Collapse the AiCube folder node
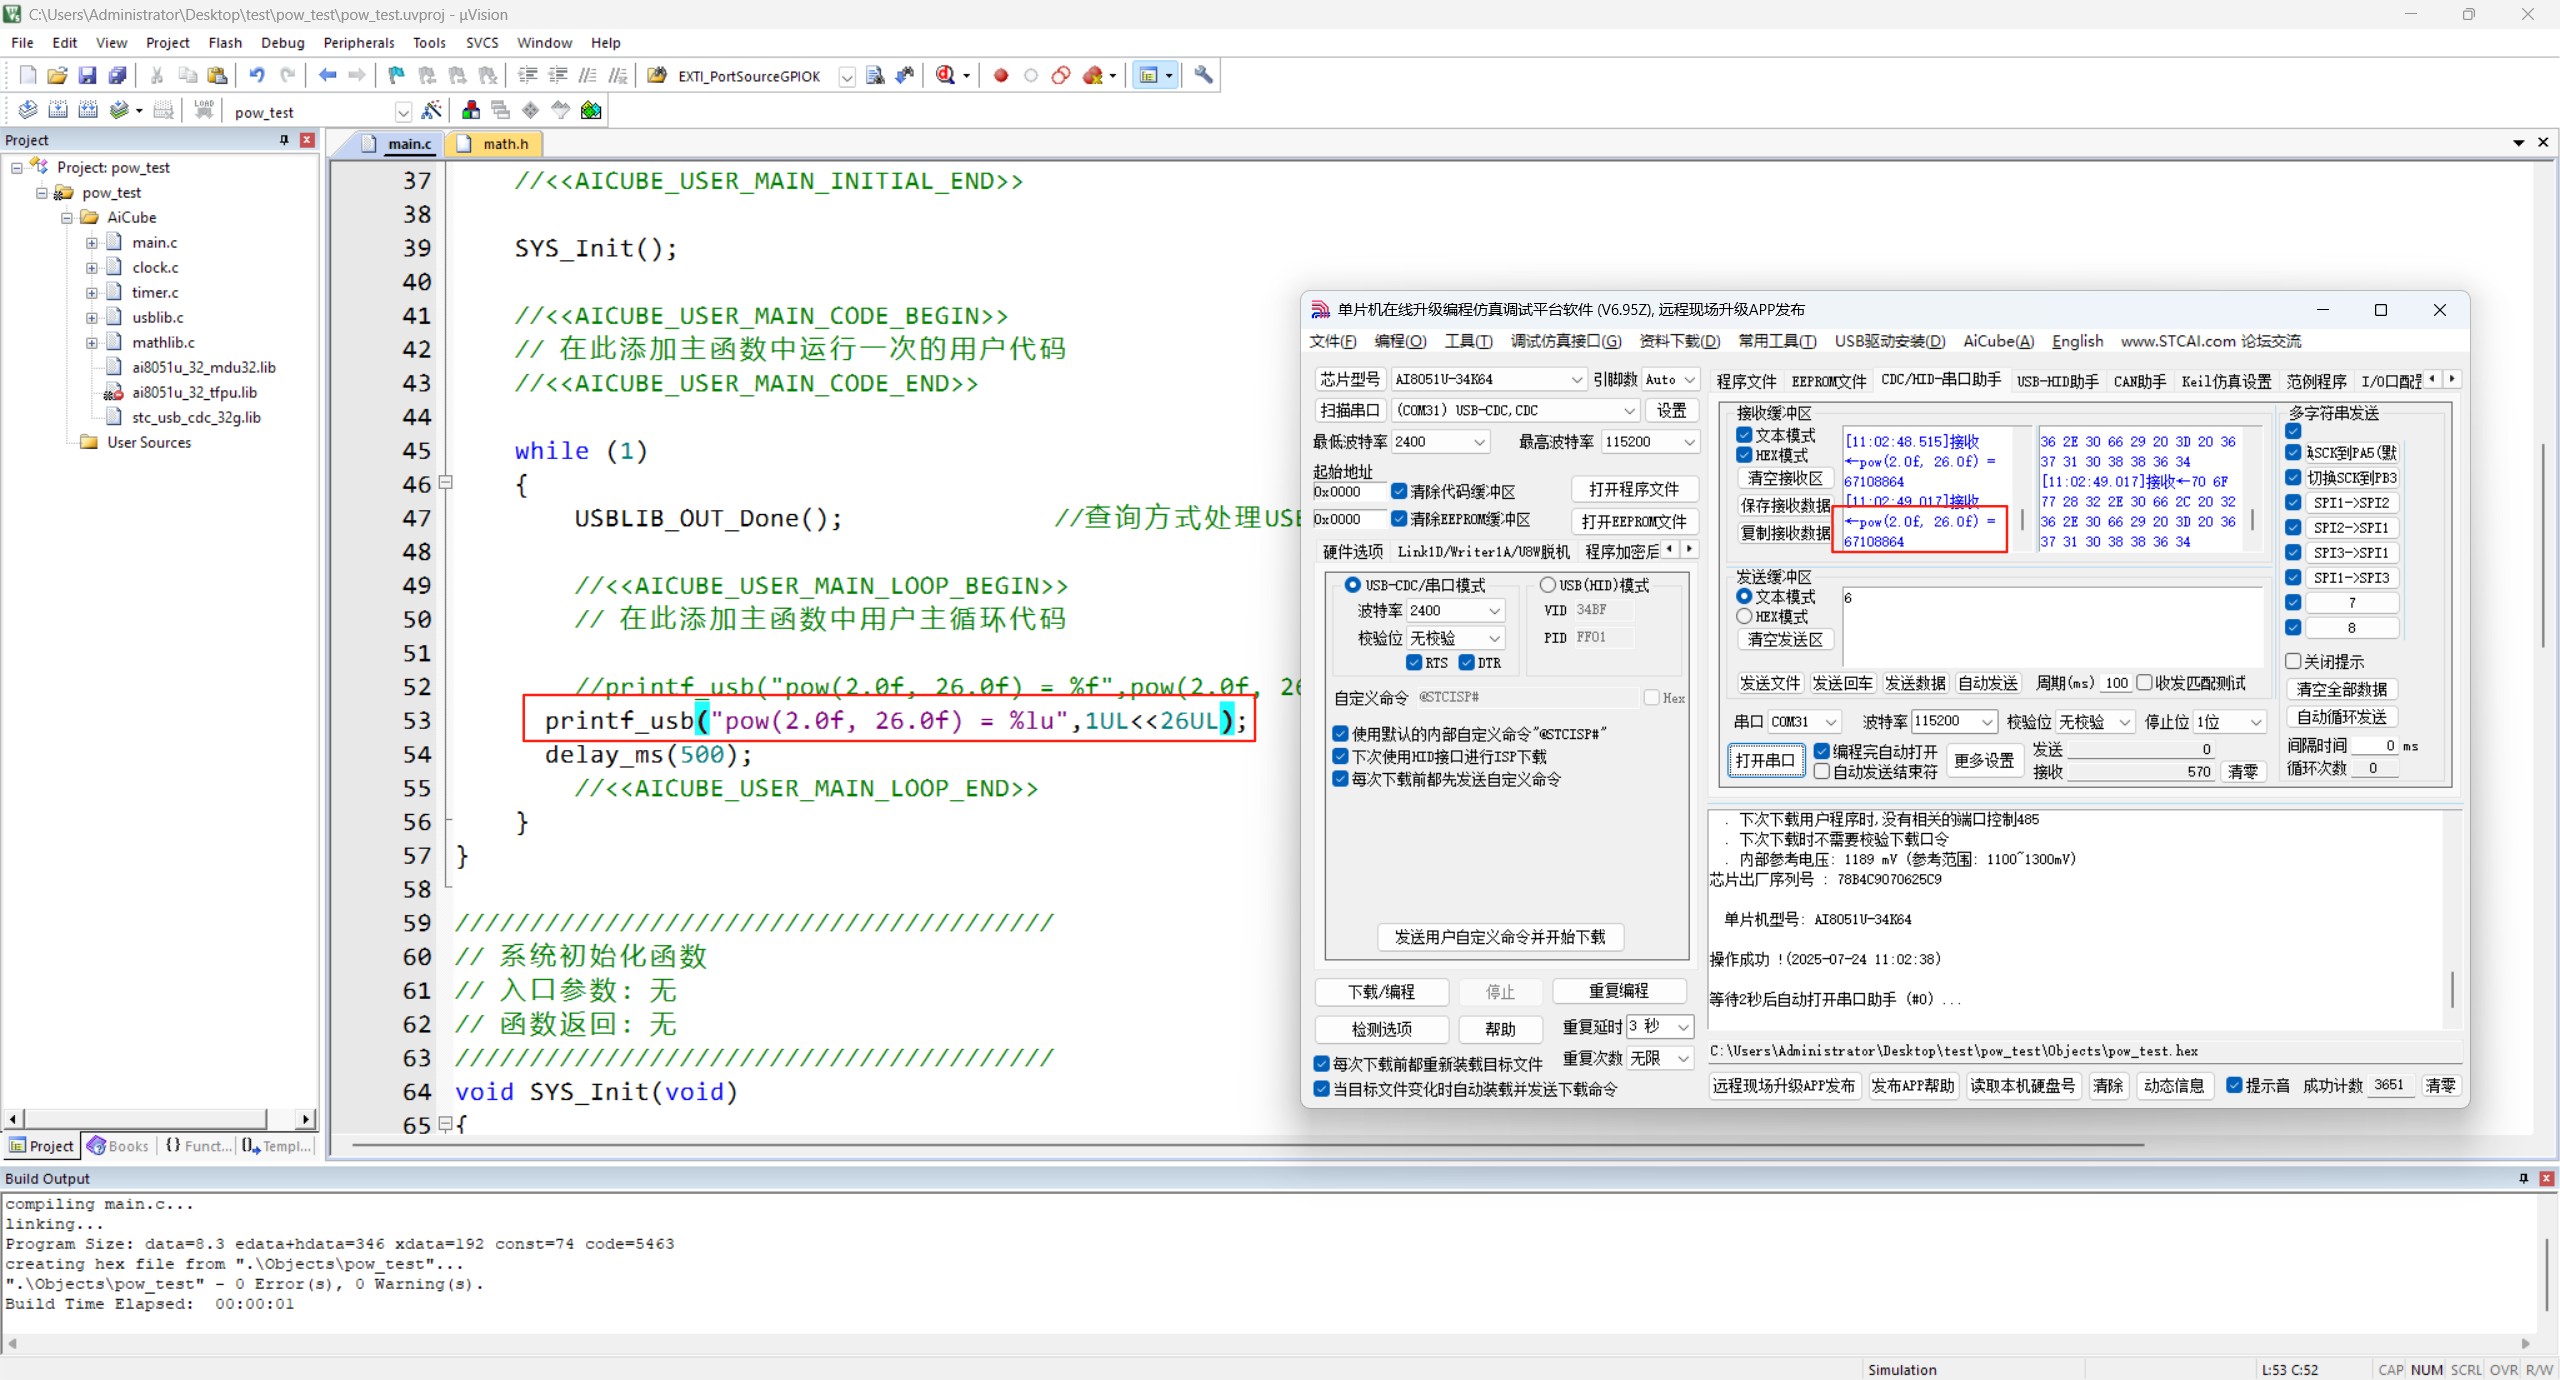 point(67,217)
